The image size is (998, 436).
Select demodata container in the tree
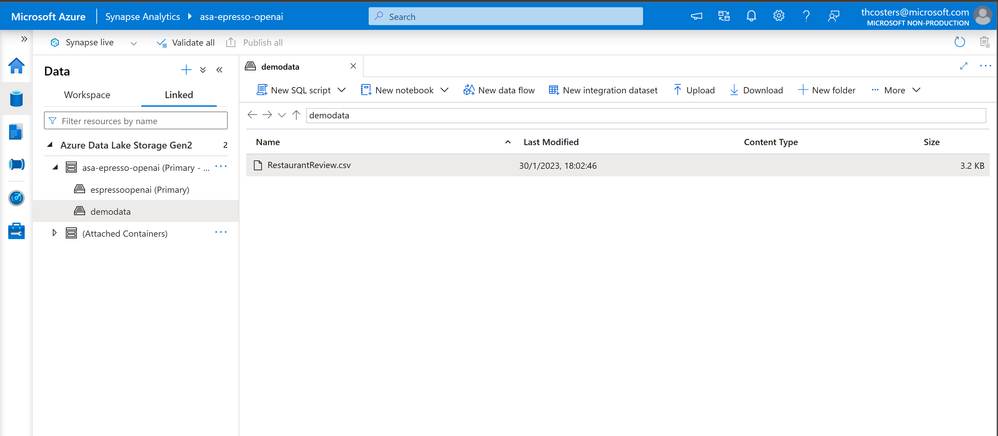coord(111,211)
